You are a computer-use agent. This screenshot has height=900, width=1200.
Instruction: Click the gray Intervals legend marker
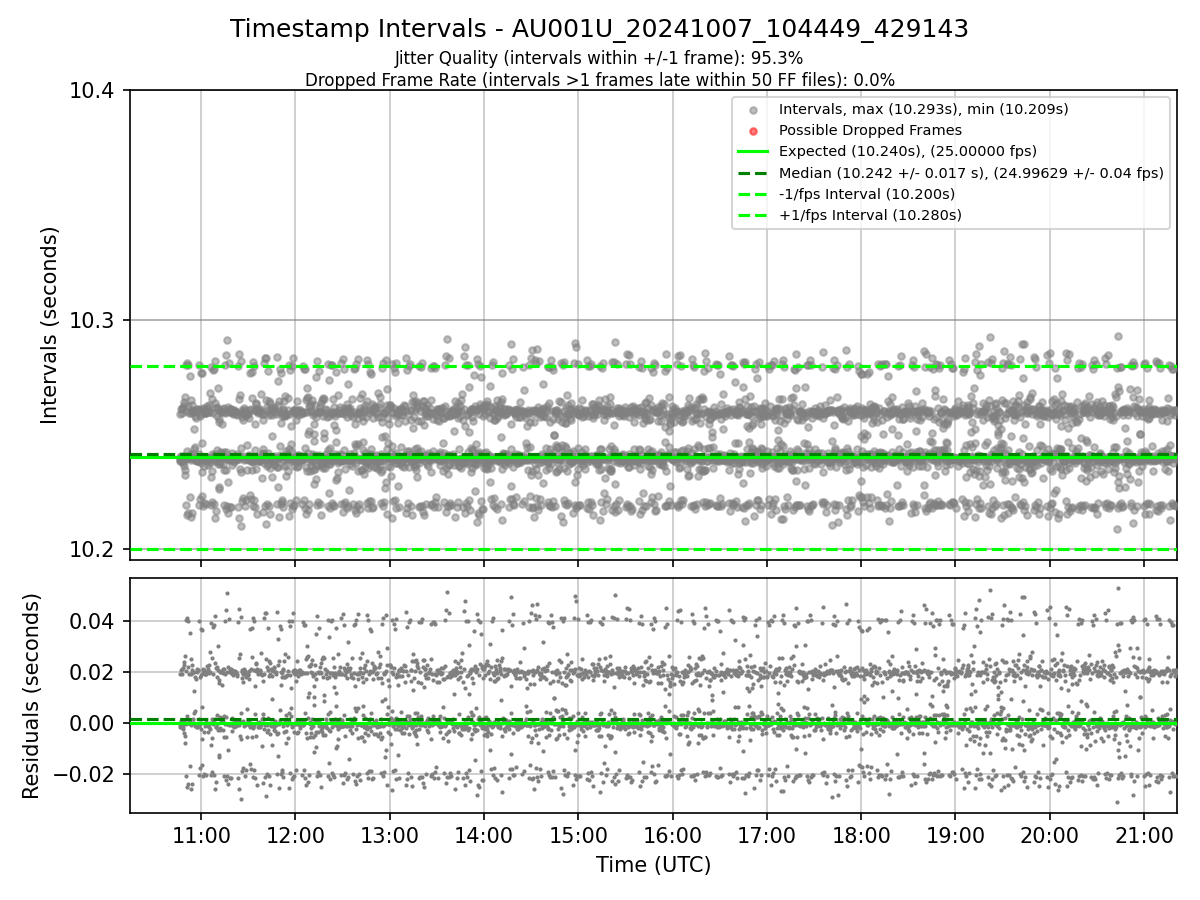coord(754,110)
